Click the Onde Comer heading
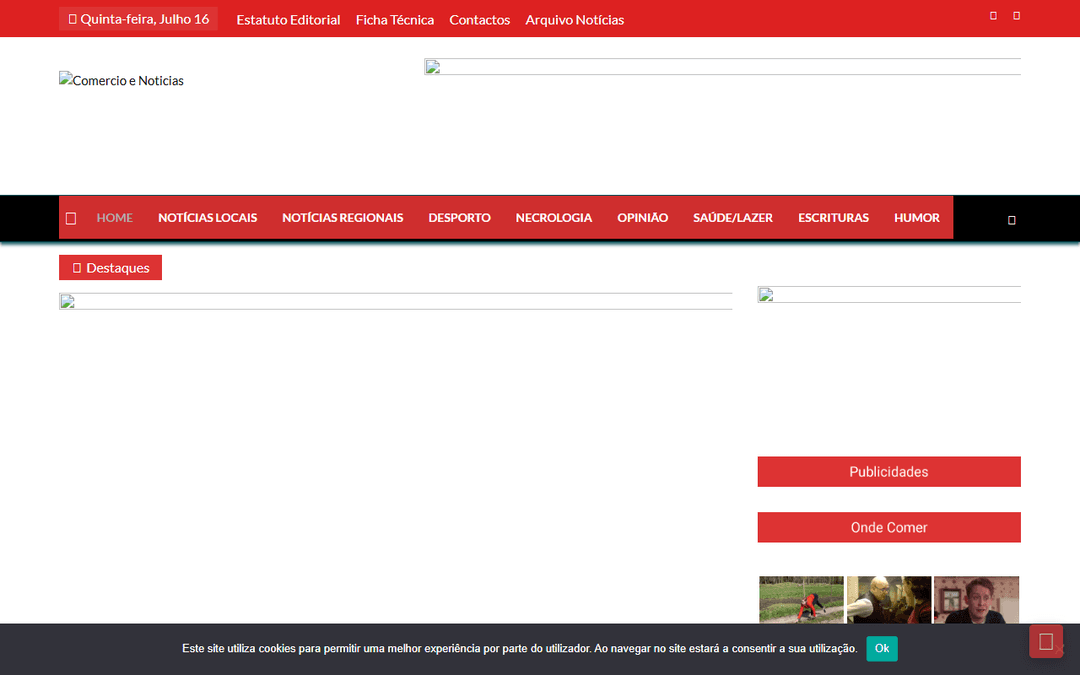The image size is (1080, 675). (889, 528)
